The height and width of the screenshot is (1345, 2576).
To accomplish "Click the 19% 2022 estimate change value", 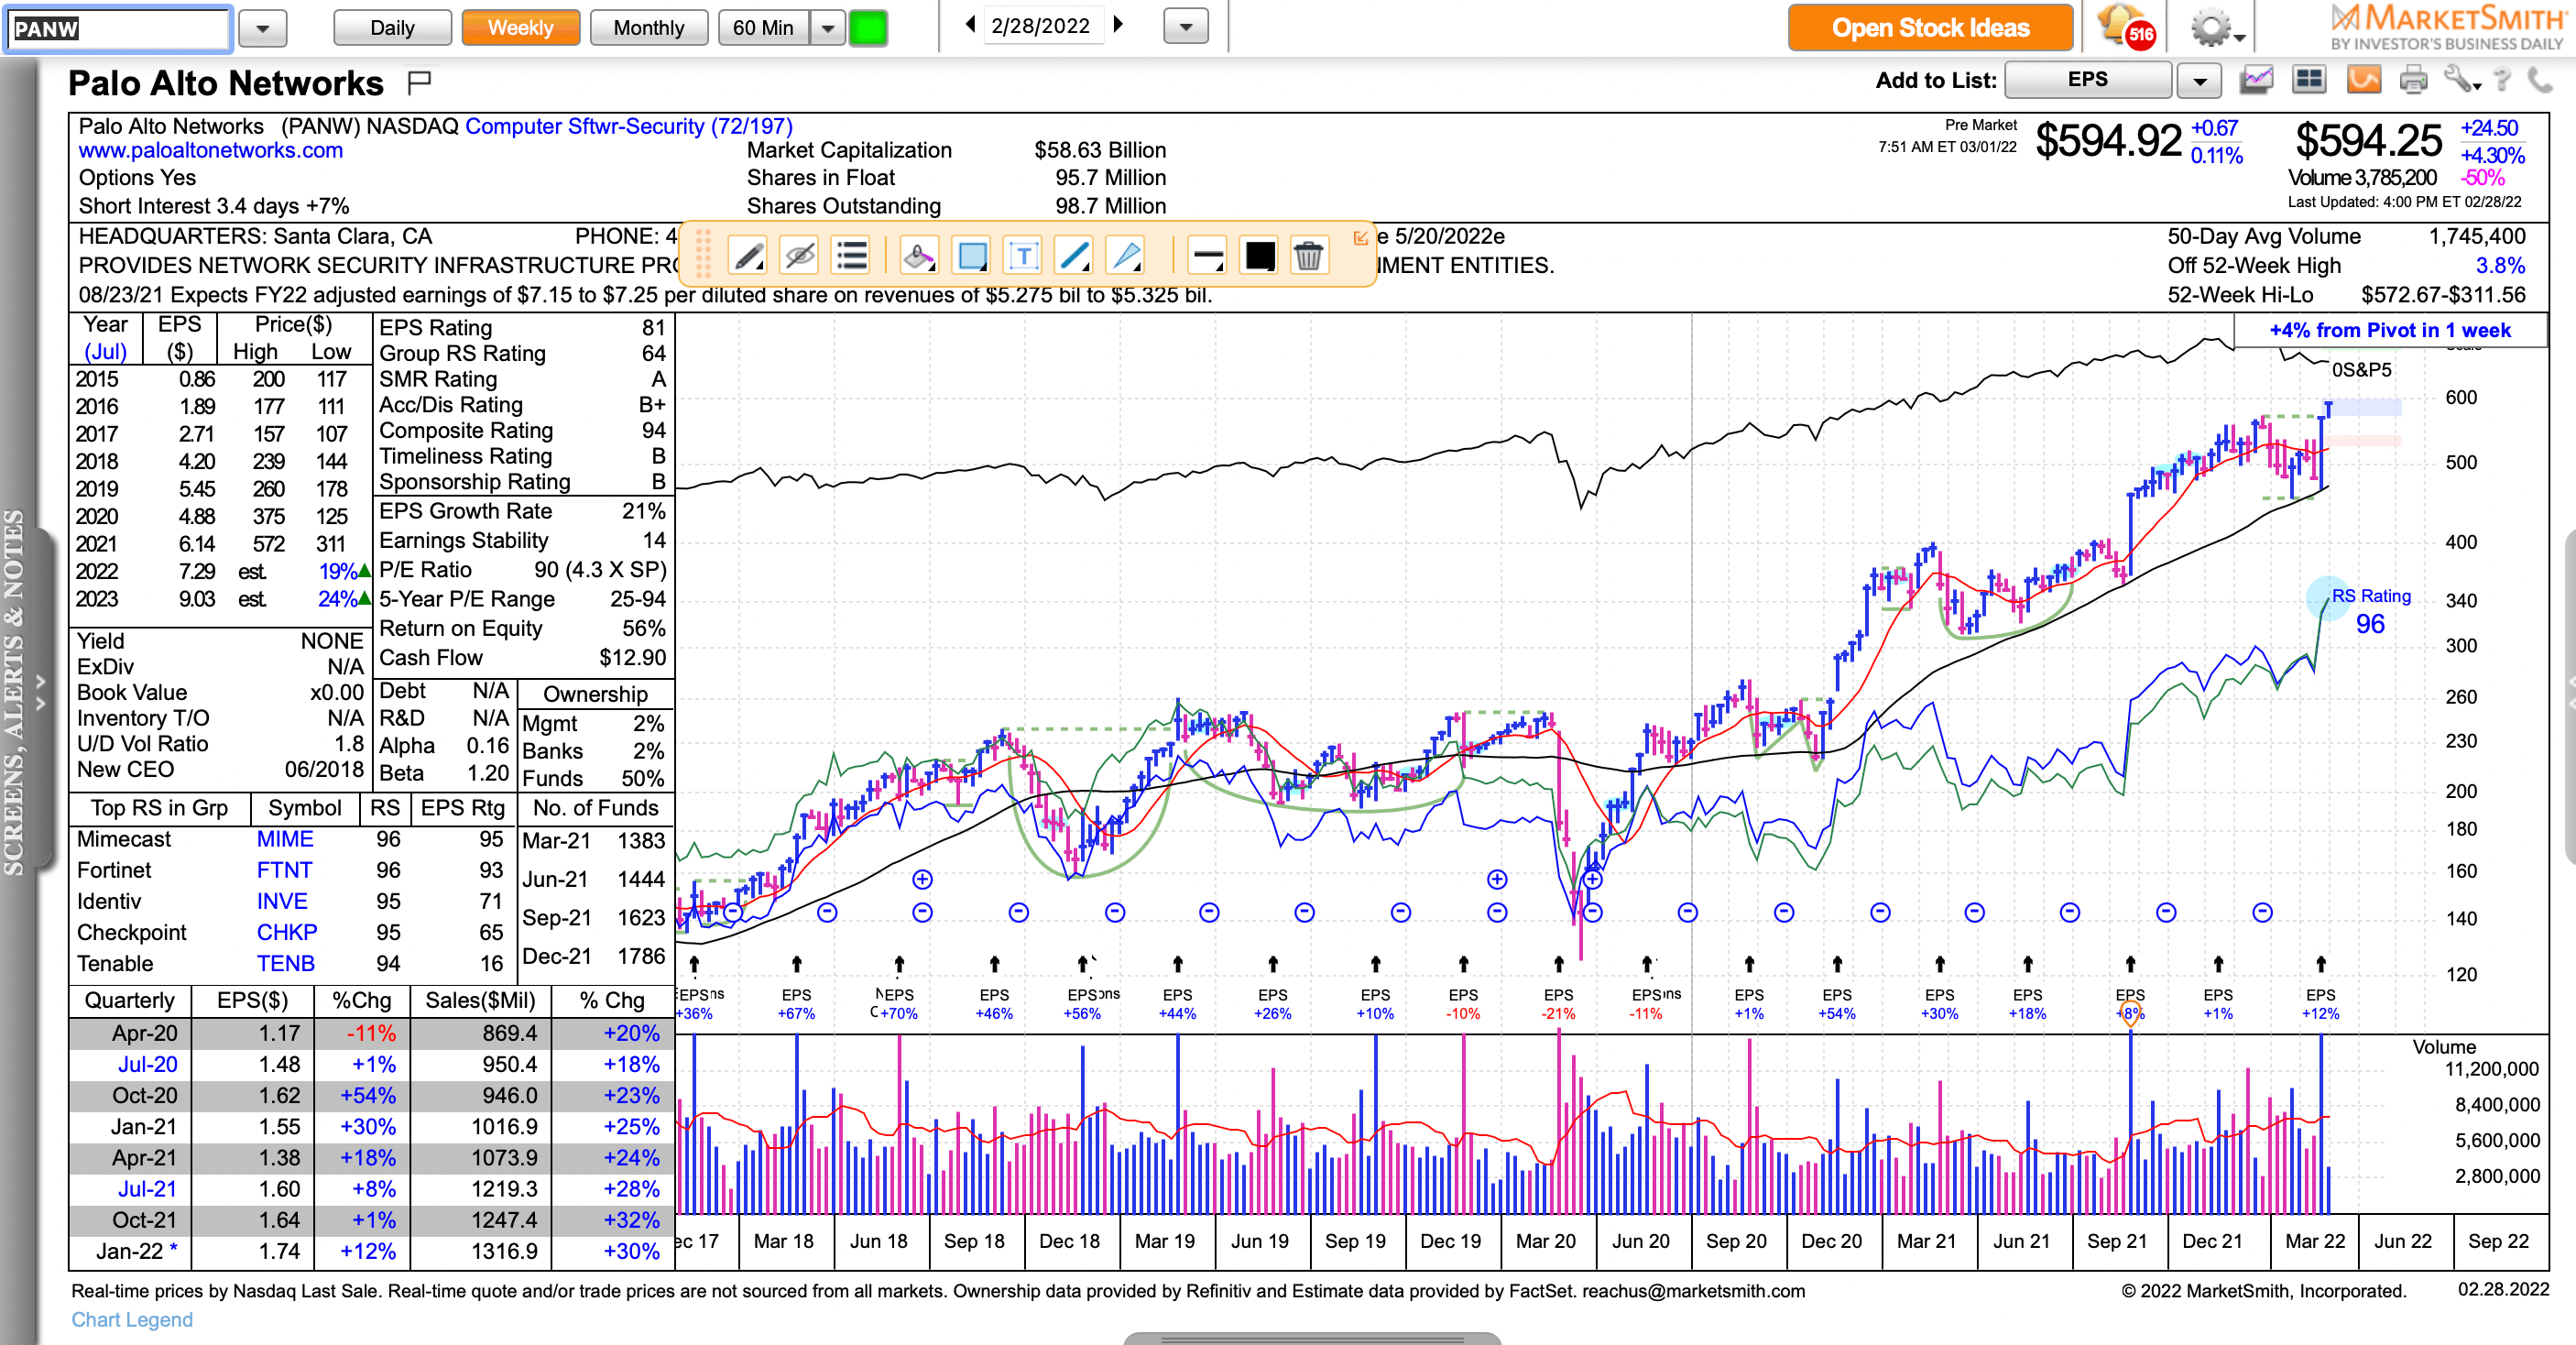I will point(337,572).
